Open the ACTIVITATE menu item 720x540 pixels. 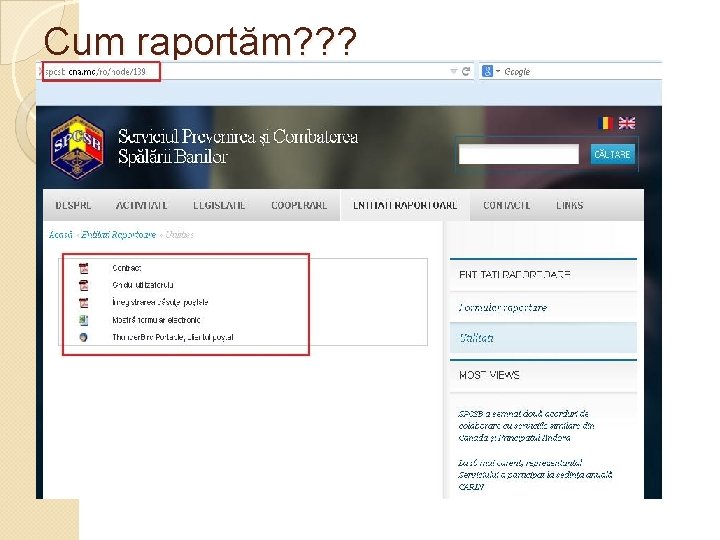(141, 205)
